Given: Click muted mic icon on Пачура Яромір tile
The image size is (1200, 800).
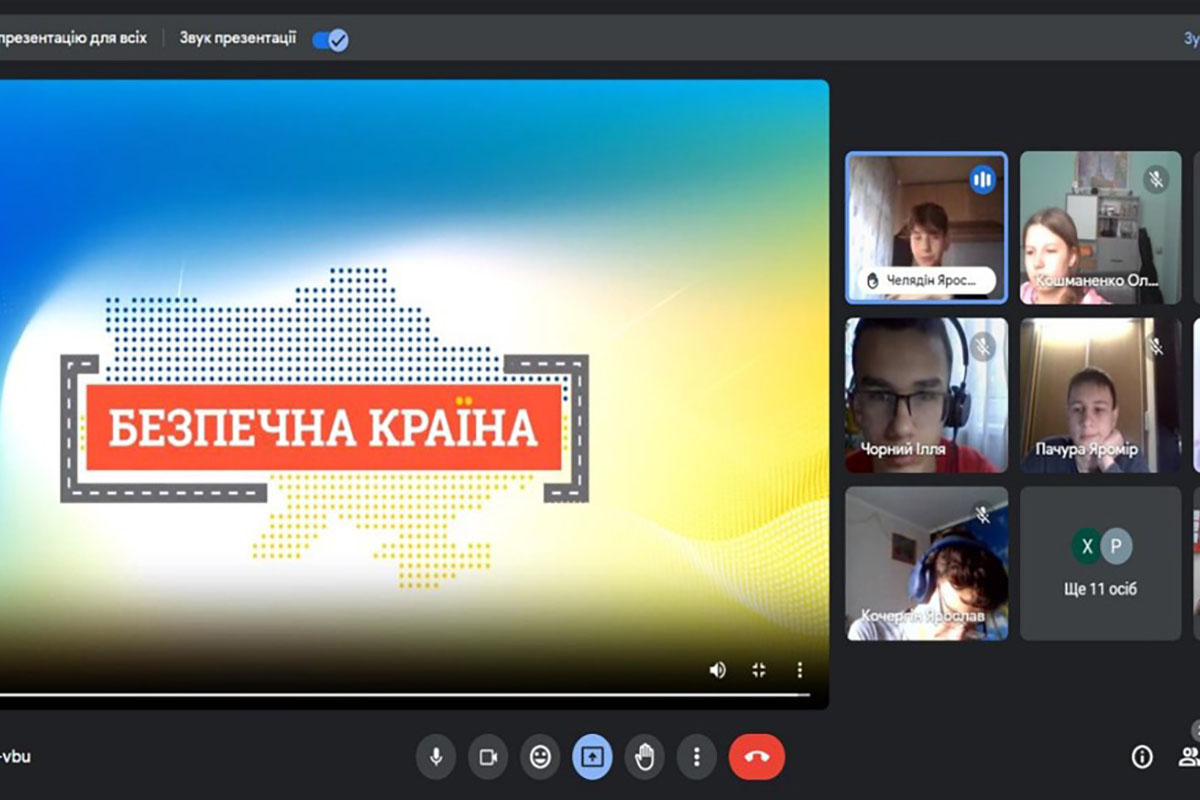Looking at the screenshot, I should click(1156, 346).
